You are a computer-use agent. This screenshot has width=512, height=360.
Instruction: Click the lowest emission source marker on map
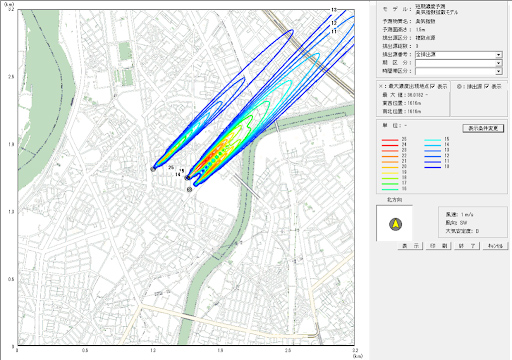189,189
